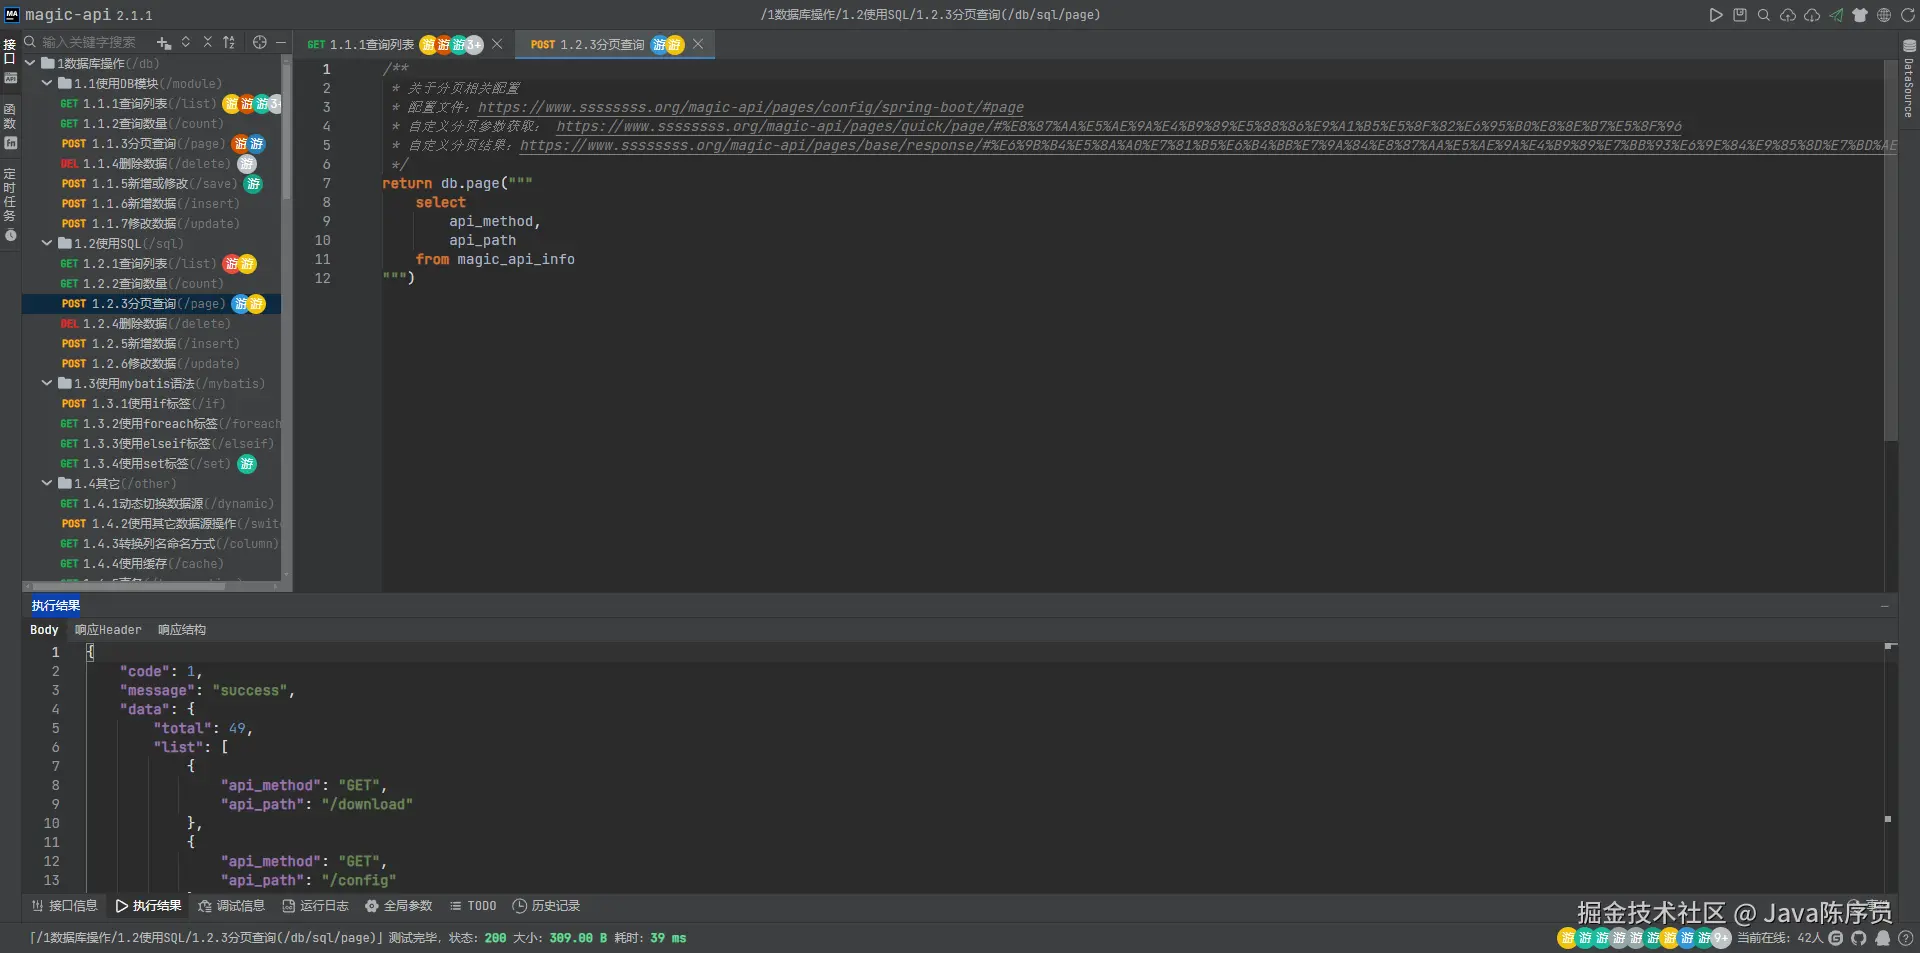Open the TODO bottom tab

[x=473, y=906]
